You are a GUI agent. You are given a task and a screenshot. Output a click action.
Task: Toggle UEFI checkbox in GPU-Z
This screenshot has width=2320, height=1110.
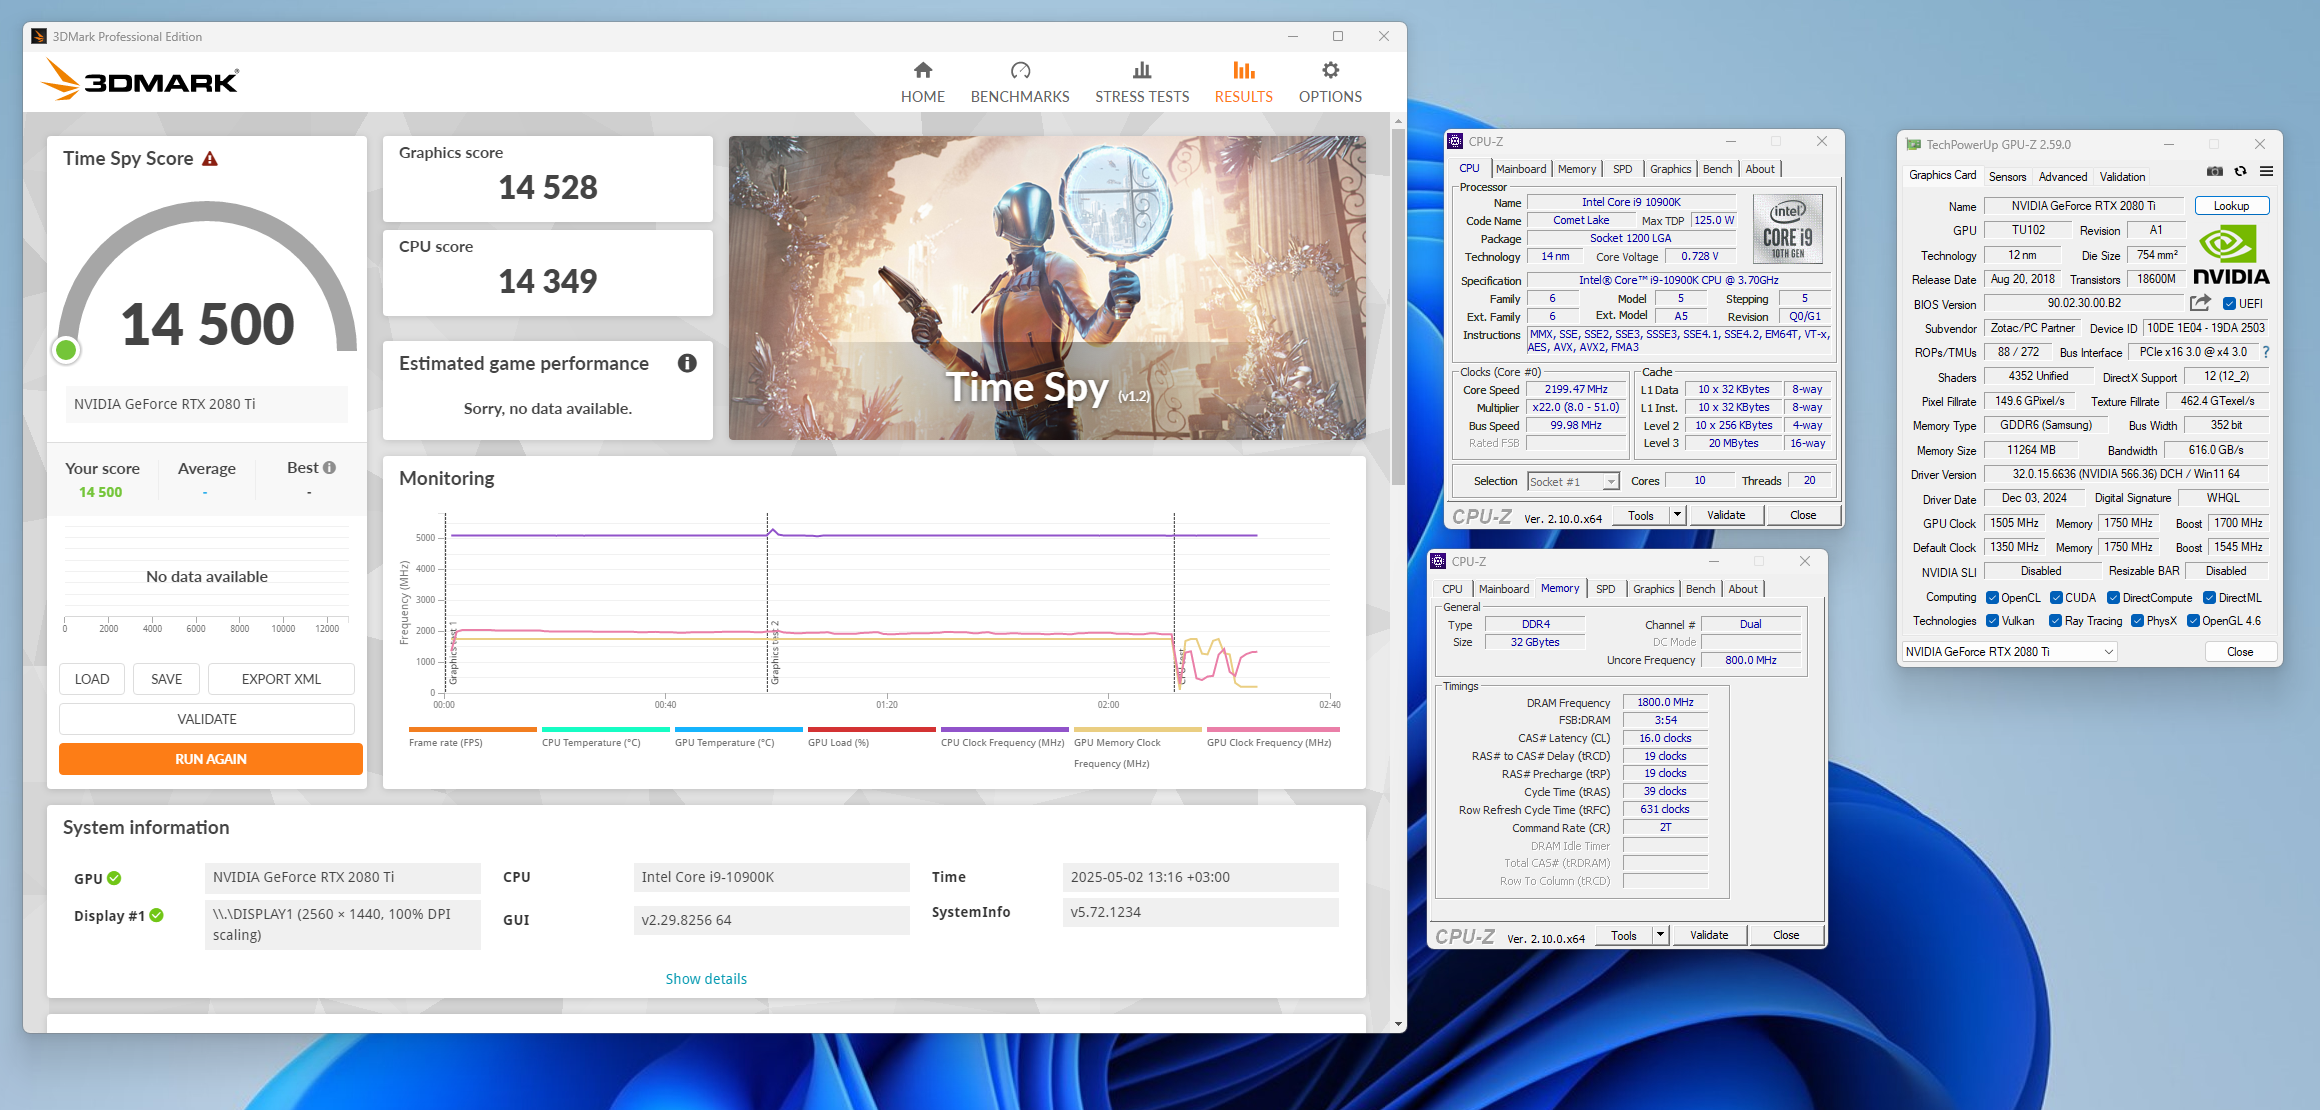[2229, 304]
